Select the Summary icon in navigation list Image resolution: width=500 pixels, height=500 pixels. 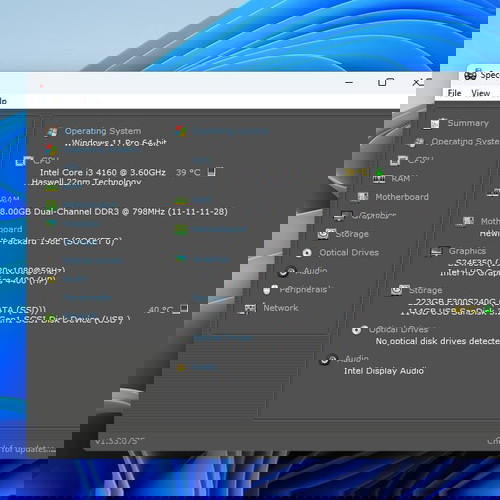(x=435, y=124)
